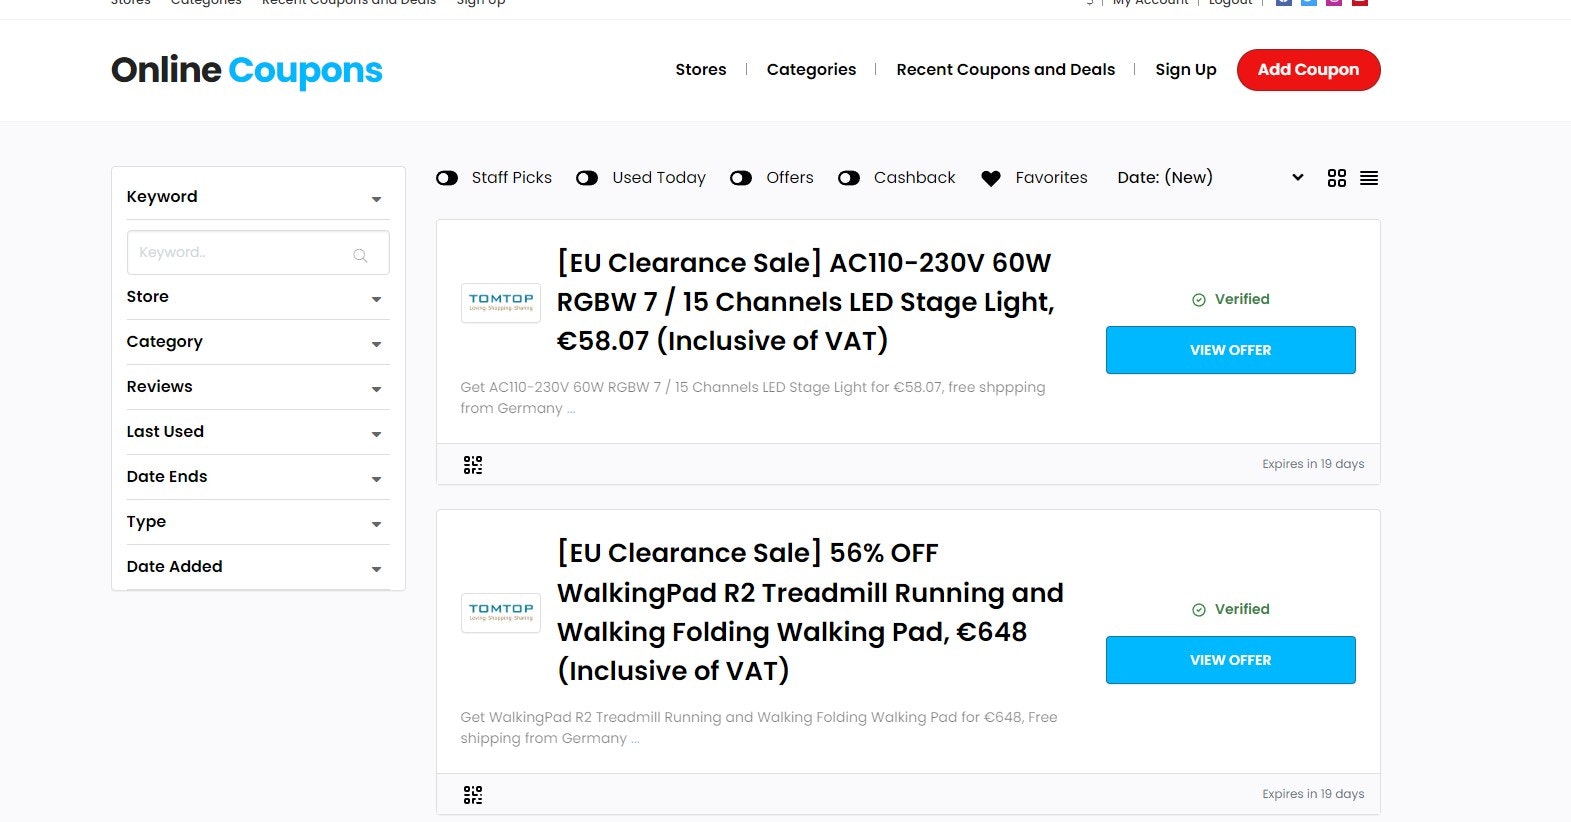Click View Offer for WalkingPad R2 Treadmill
The width and height of the screenshot is (1571, 822).
[x=1230, y=660]
